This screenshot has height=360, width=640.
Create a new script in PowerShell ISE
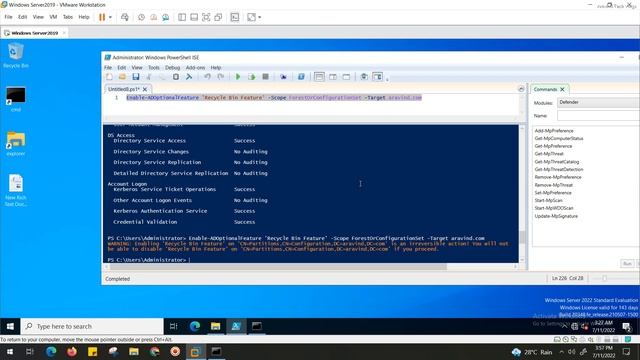click(x=109, y=77)
